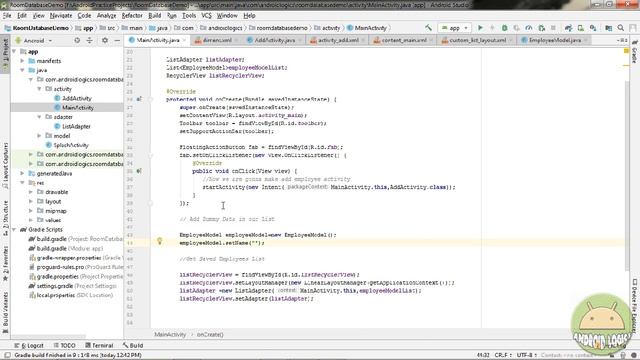The height and width of the screenshot is (360, 640).
Task: Toggle tool window quick-access icon bottom-left
Action: click(x=7, y=355)
